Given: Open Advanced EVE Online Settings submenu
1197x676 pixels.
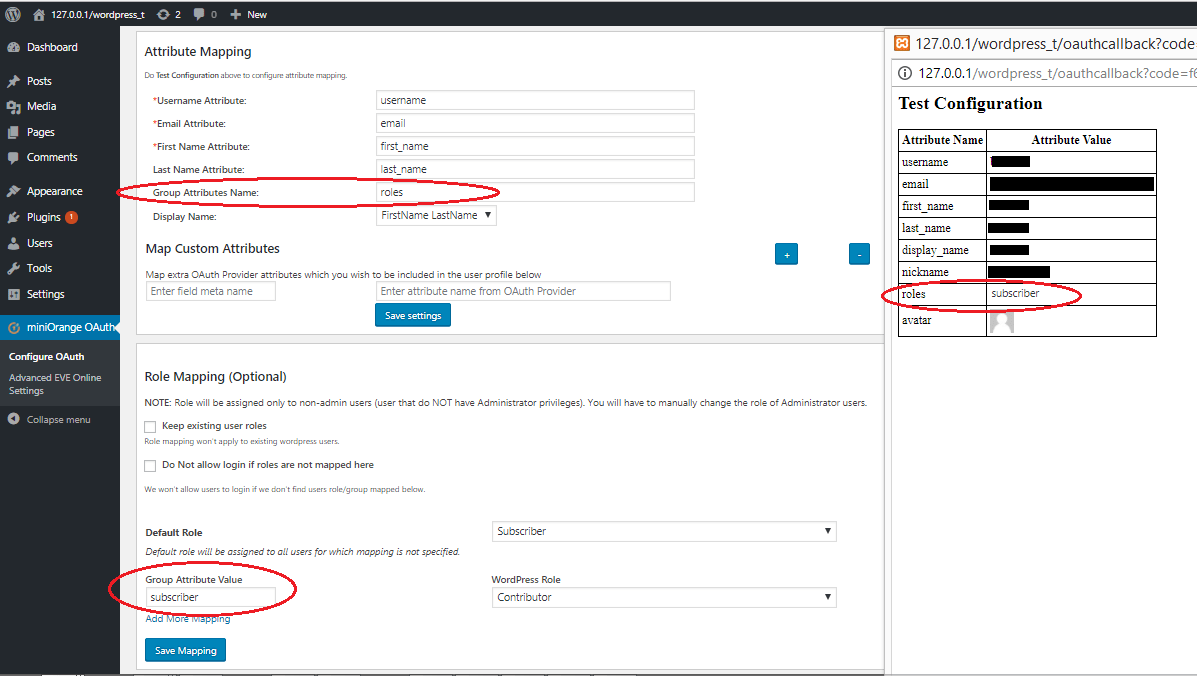Looking at the screenshot, I should coord(55,384).
